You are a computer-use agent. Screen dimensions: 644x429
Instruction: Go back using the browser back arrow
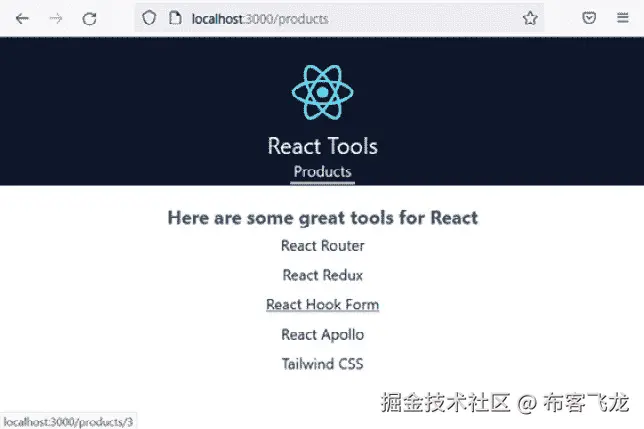tap(22, 18)
